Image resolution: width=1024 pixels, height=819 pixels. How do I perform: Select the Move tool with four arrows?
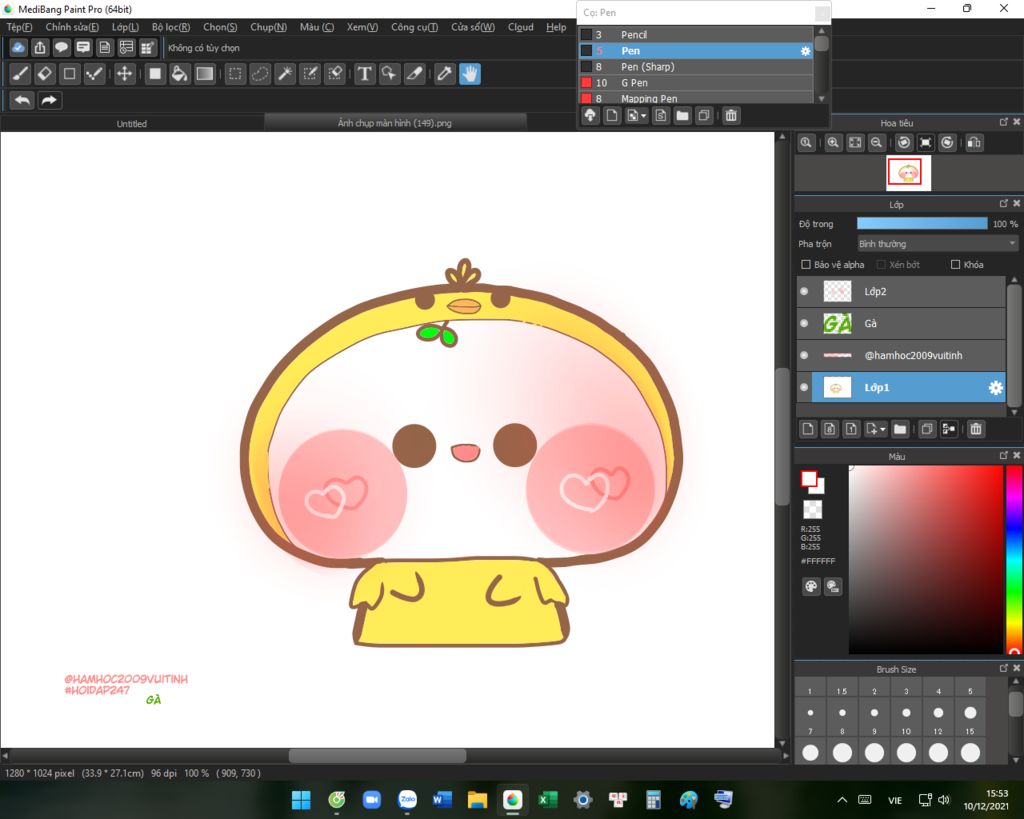(x=124, y=74)
